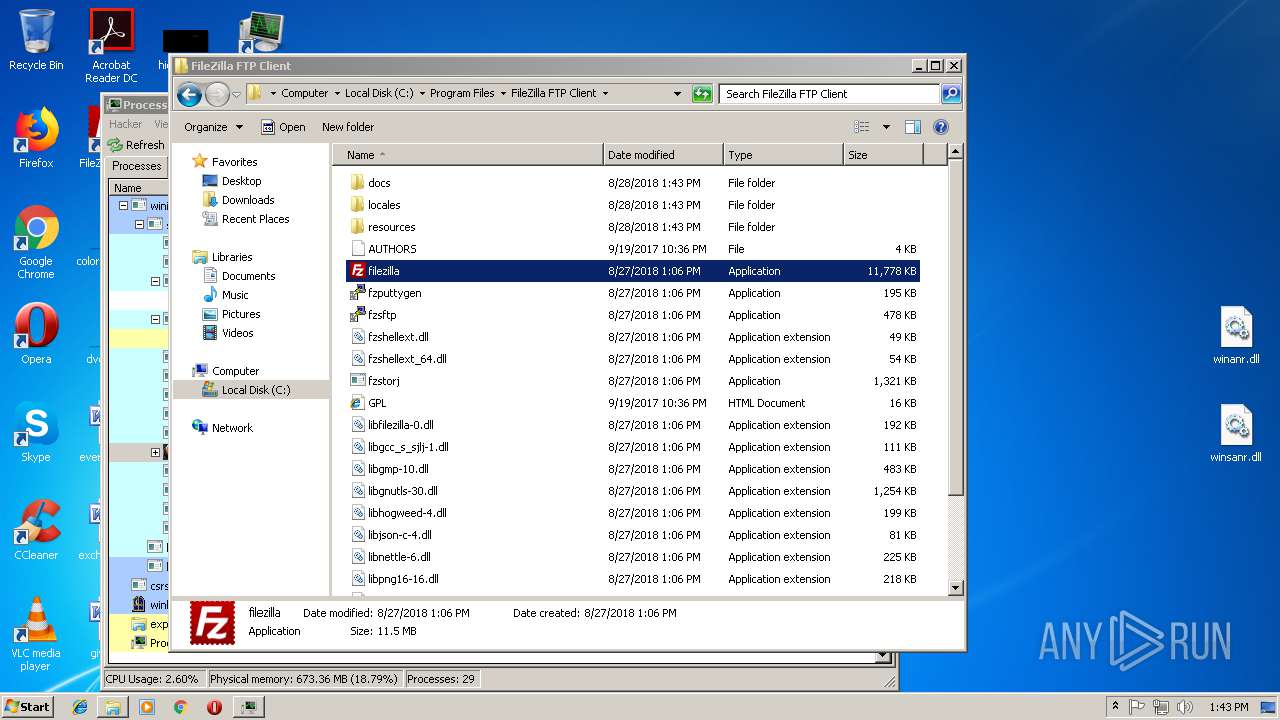Select Network in navigation pane
Screen dimensions: 1280x720
click(x=222, y=428)
